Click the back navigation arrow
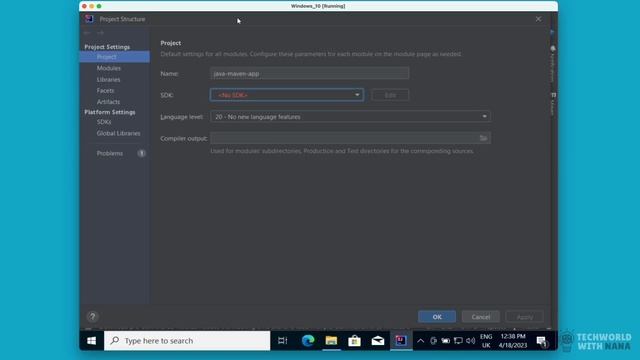This screenshot has height=360, width=640. [x=87, y=33]
